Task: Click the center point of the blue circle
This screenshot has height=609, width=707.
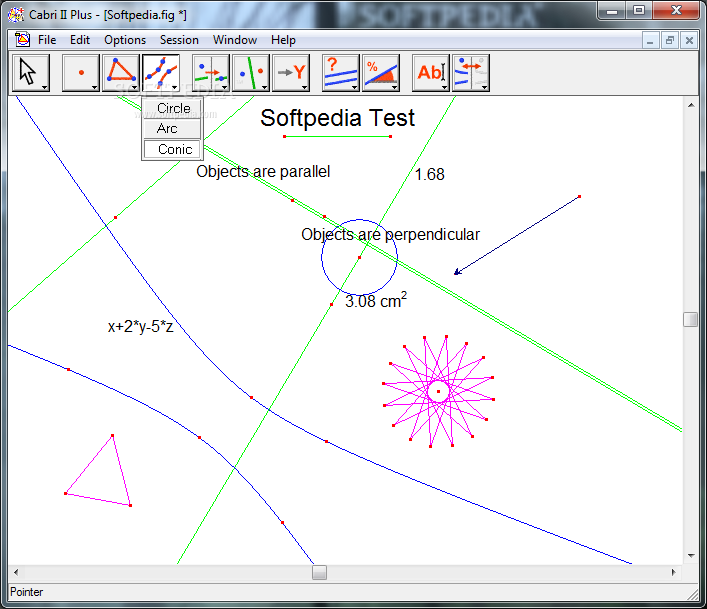Action: click(x=359, y=257)
